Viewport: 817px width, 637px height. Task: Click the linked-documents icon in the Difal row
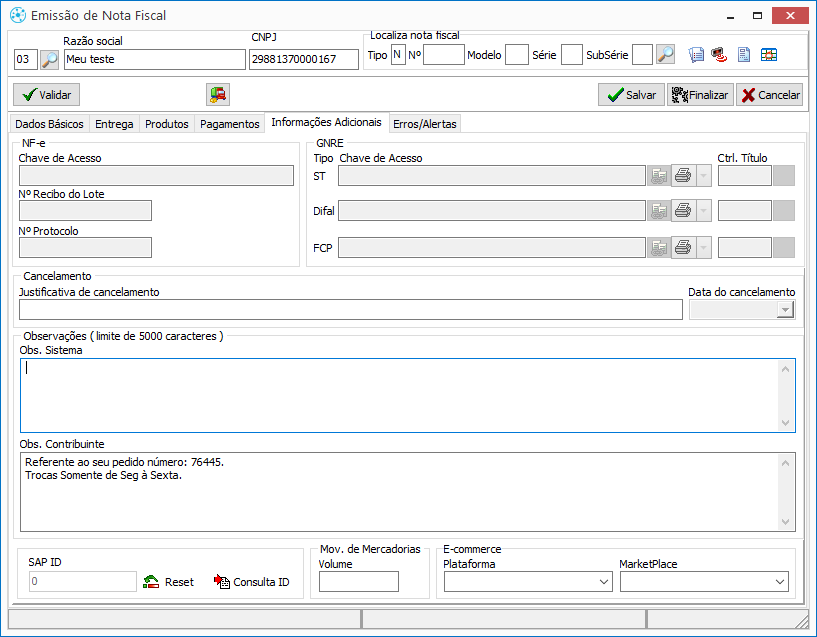click(659, 211)
